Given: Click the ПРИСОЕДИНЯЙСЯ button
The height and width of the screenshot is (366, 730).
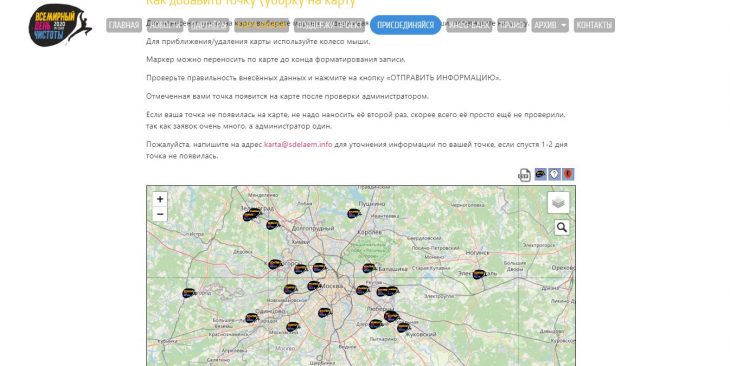Looking at the screenshot, I should pos(406,25).
